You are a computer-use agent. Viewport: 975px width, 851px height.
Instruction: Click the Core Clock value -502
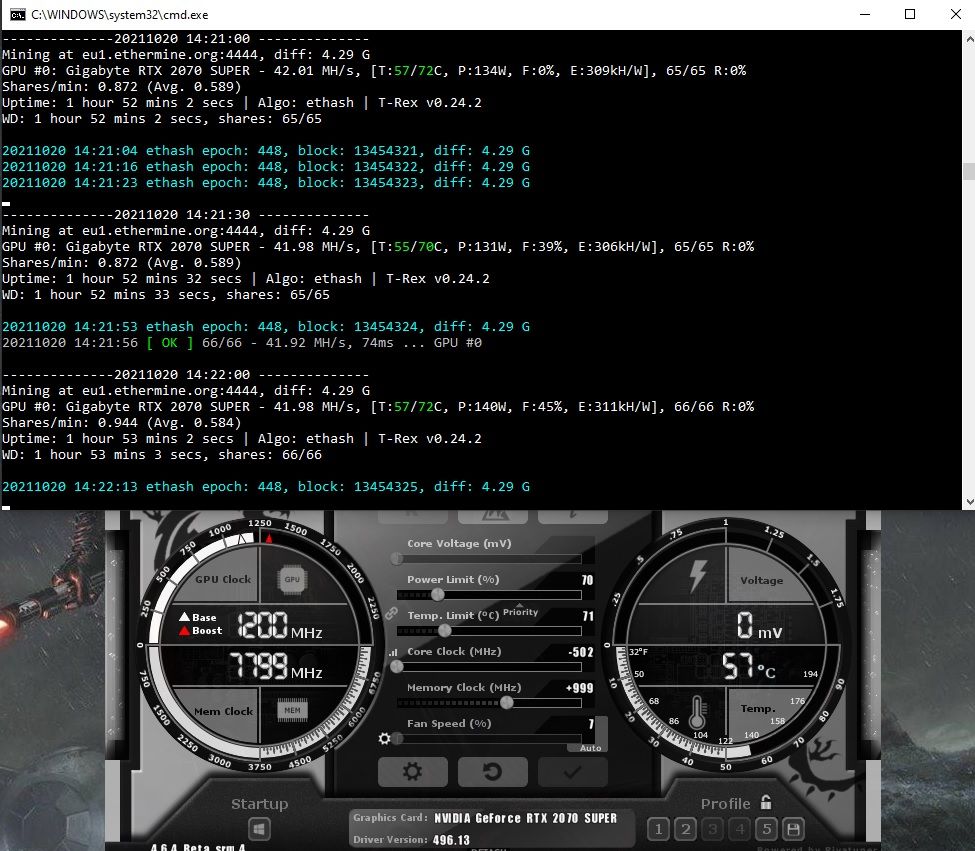coord(581,652)
